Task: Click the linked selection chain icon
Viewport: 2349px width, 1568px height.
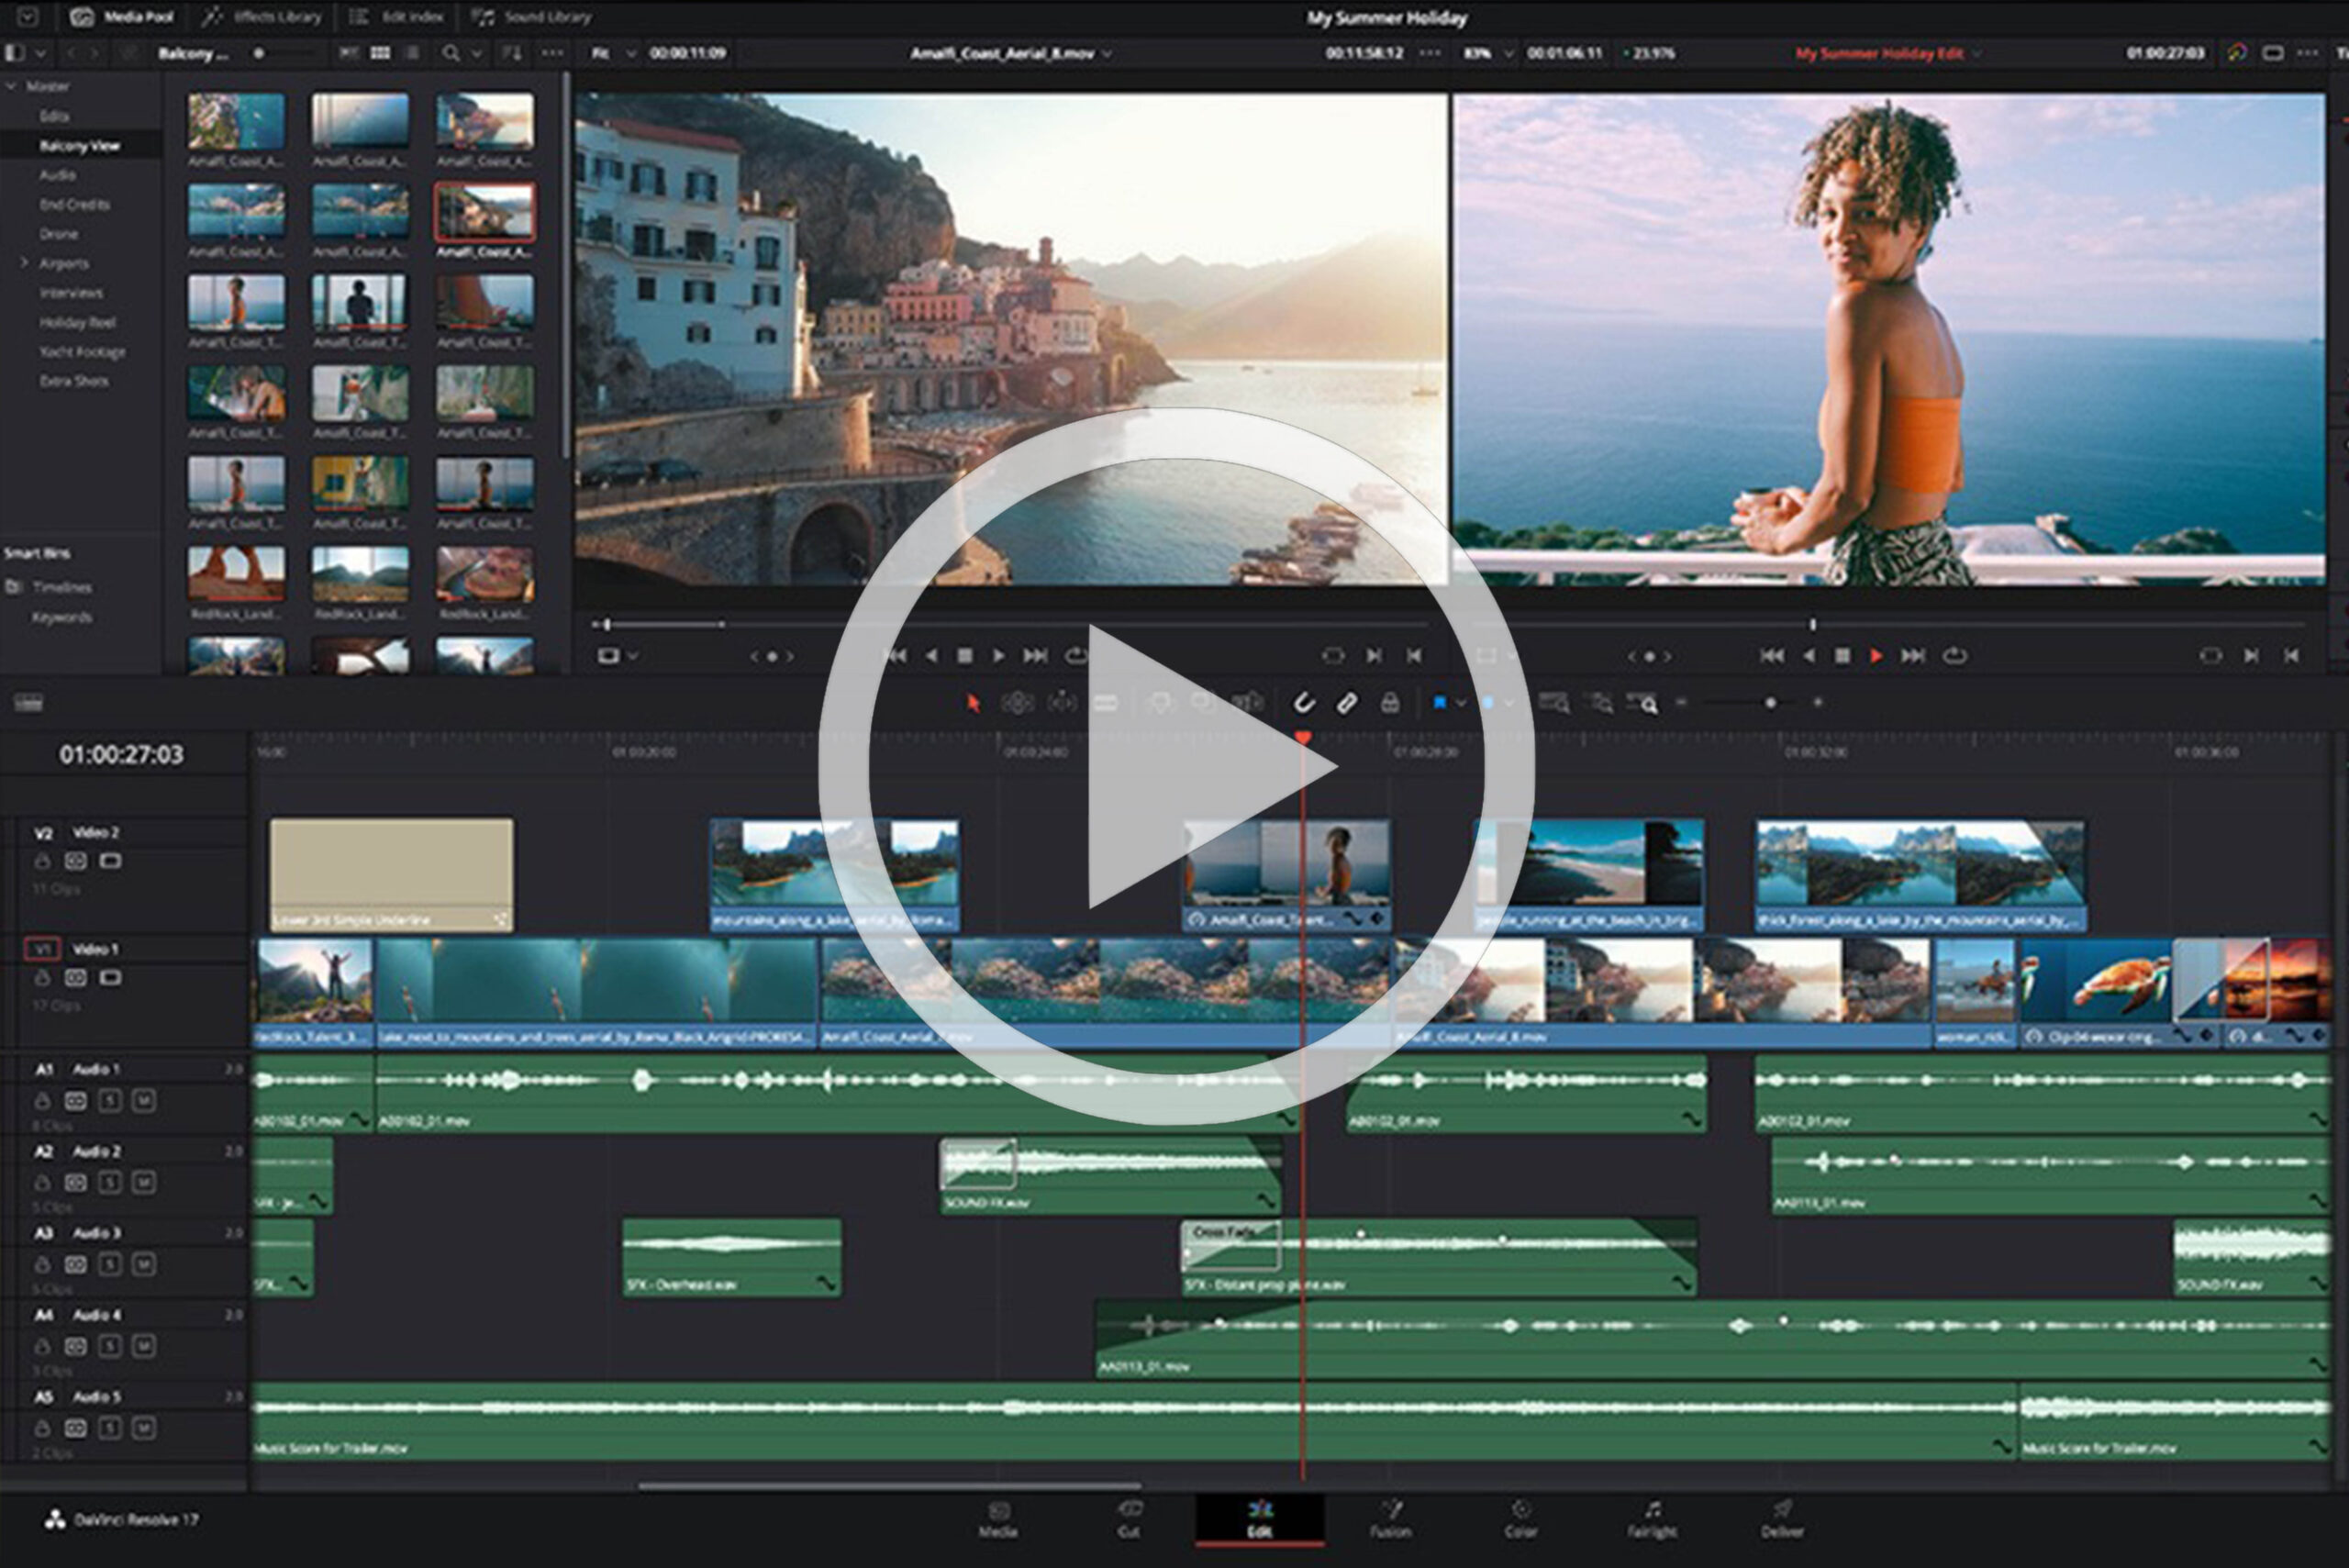Action: [1347, 703]
